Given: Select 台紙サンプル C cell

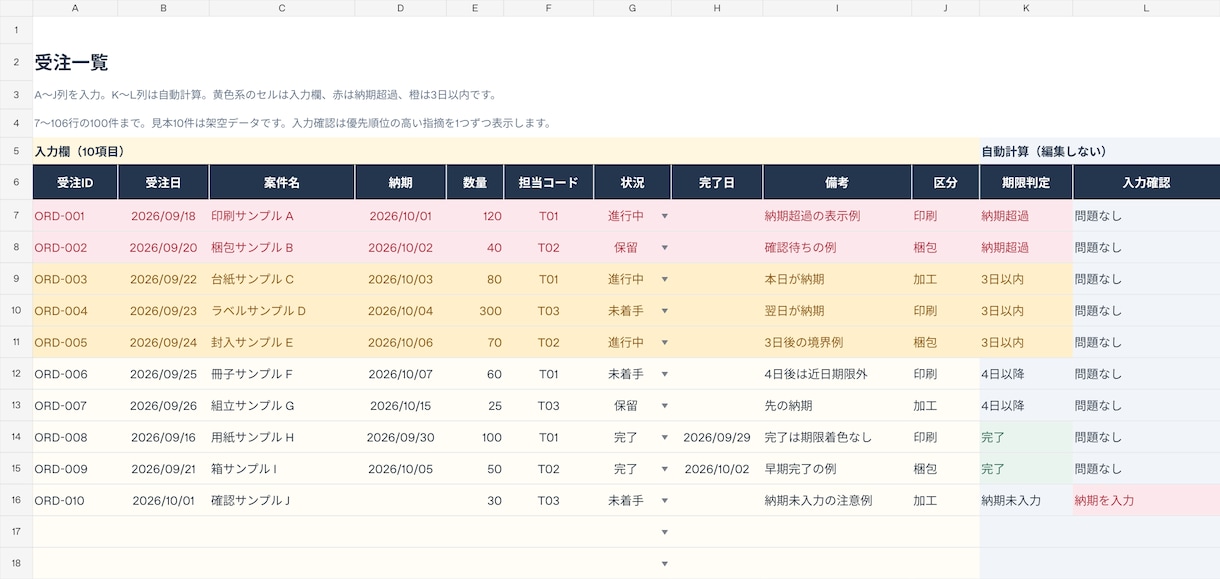Looking at the screenshot, I should [282, 279].
